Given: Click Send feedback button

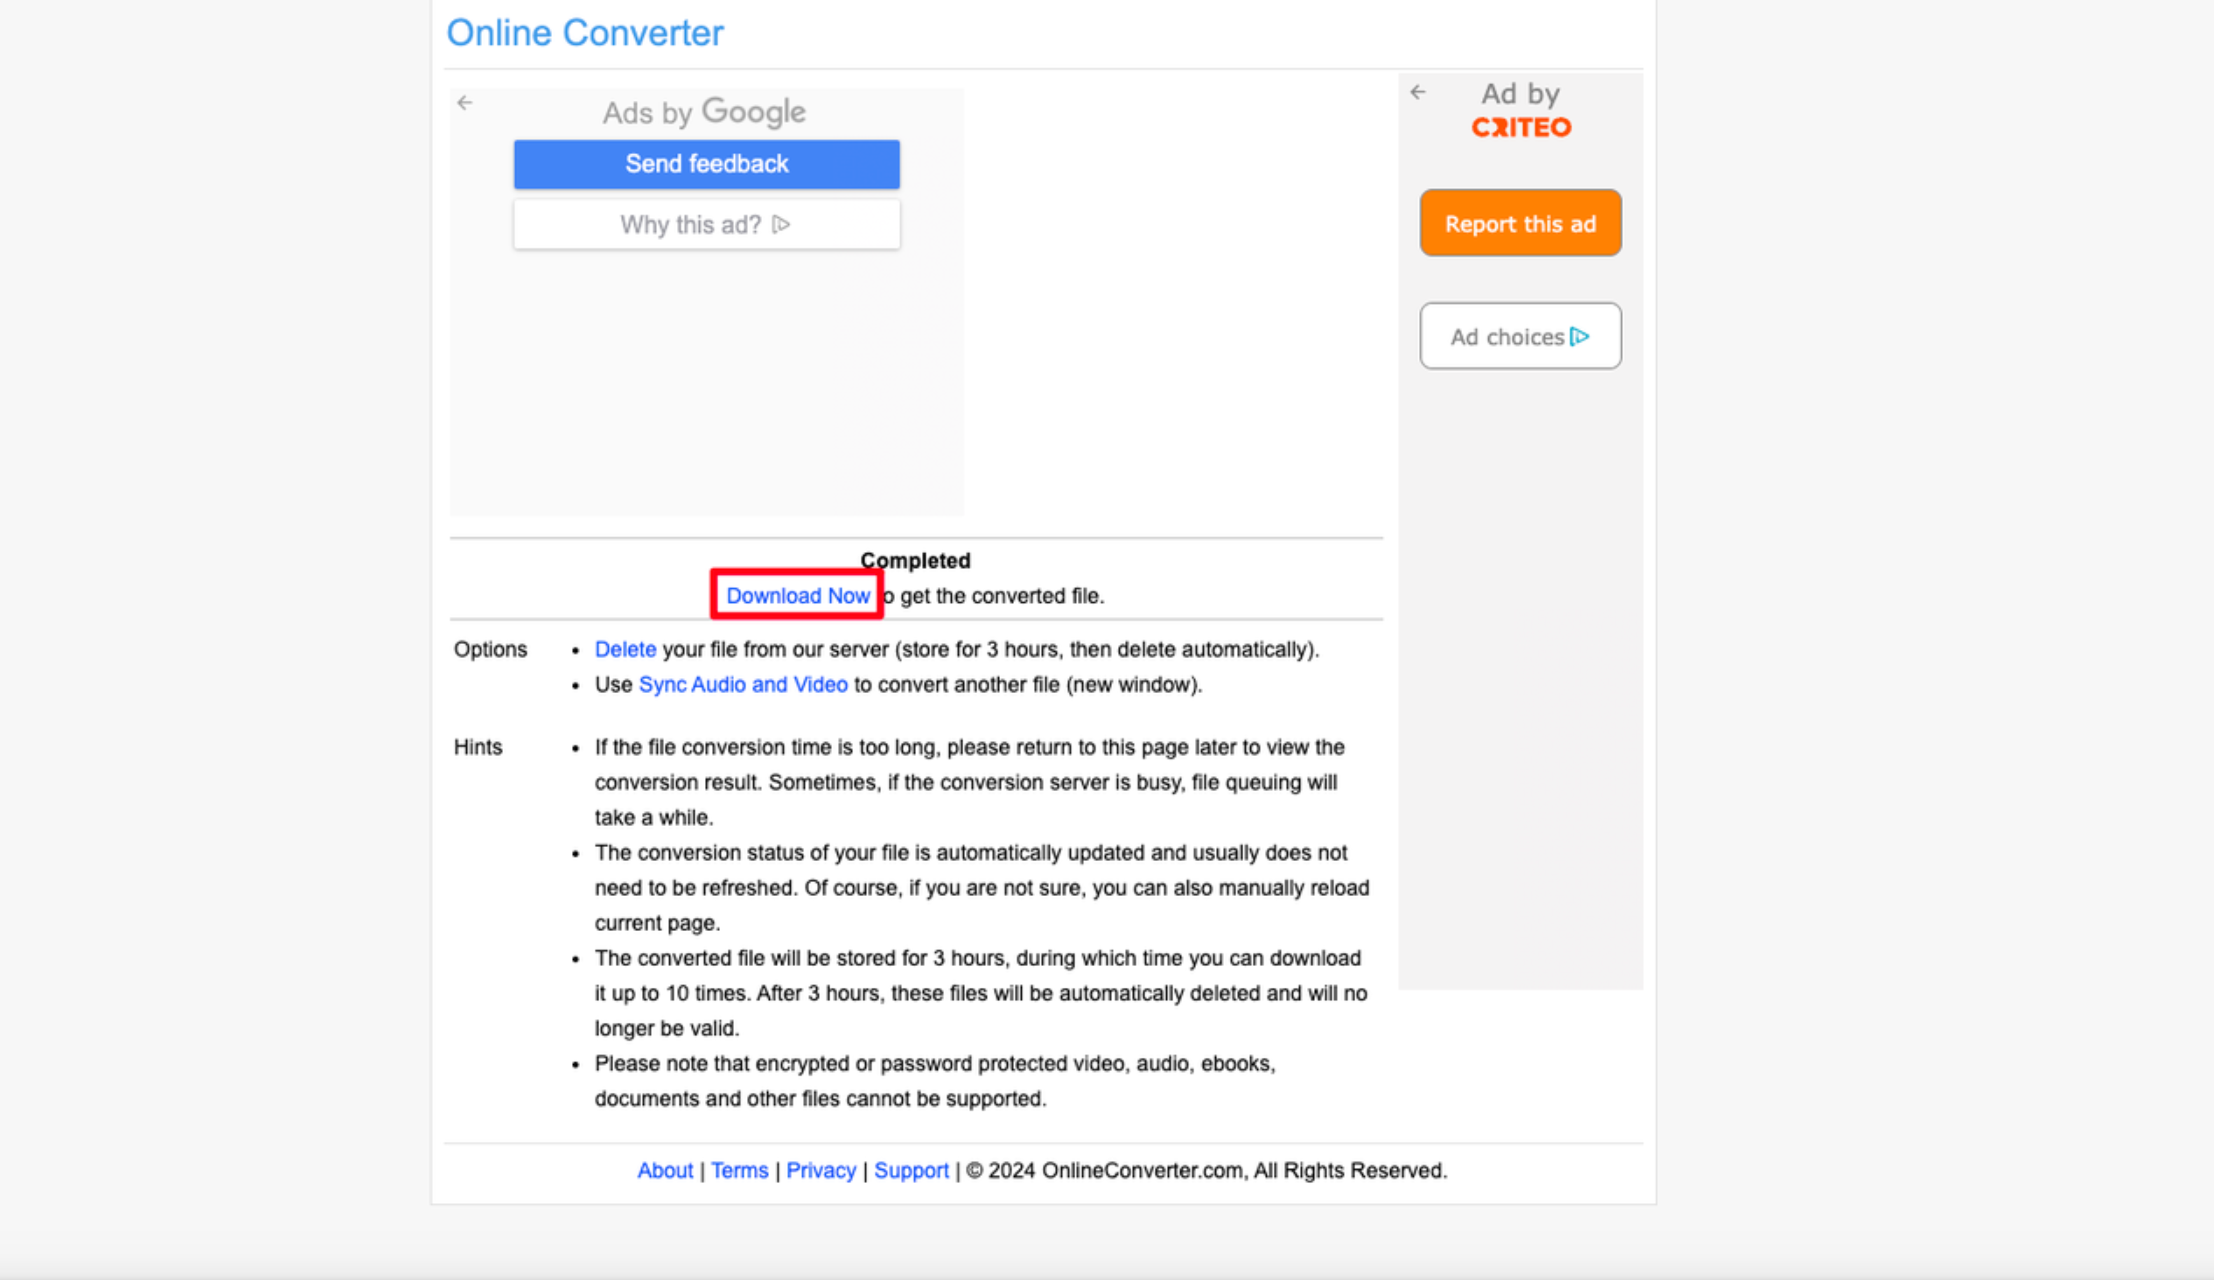Looking at the screenshot, I should point(707,165).
